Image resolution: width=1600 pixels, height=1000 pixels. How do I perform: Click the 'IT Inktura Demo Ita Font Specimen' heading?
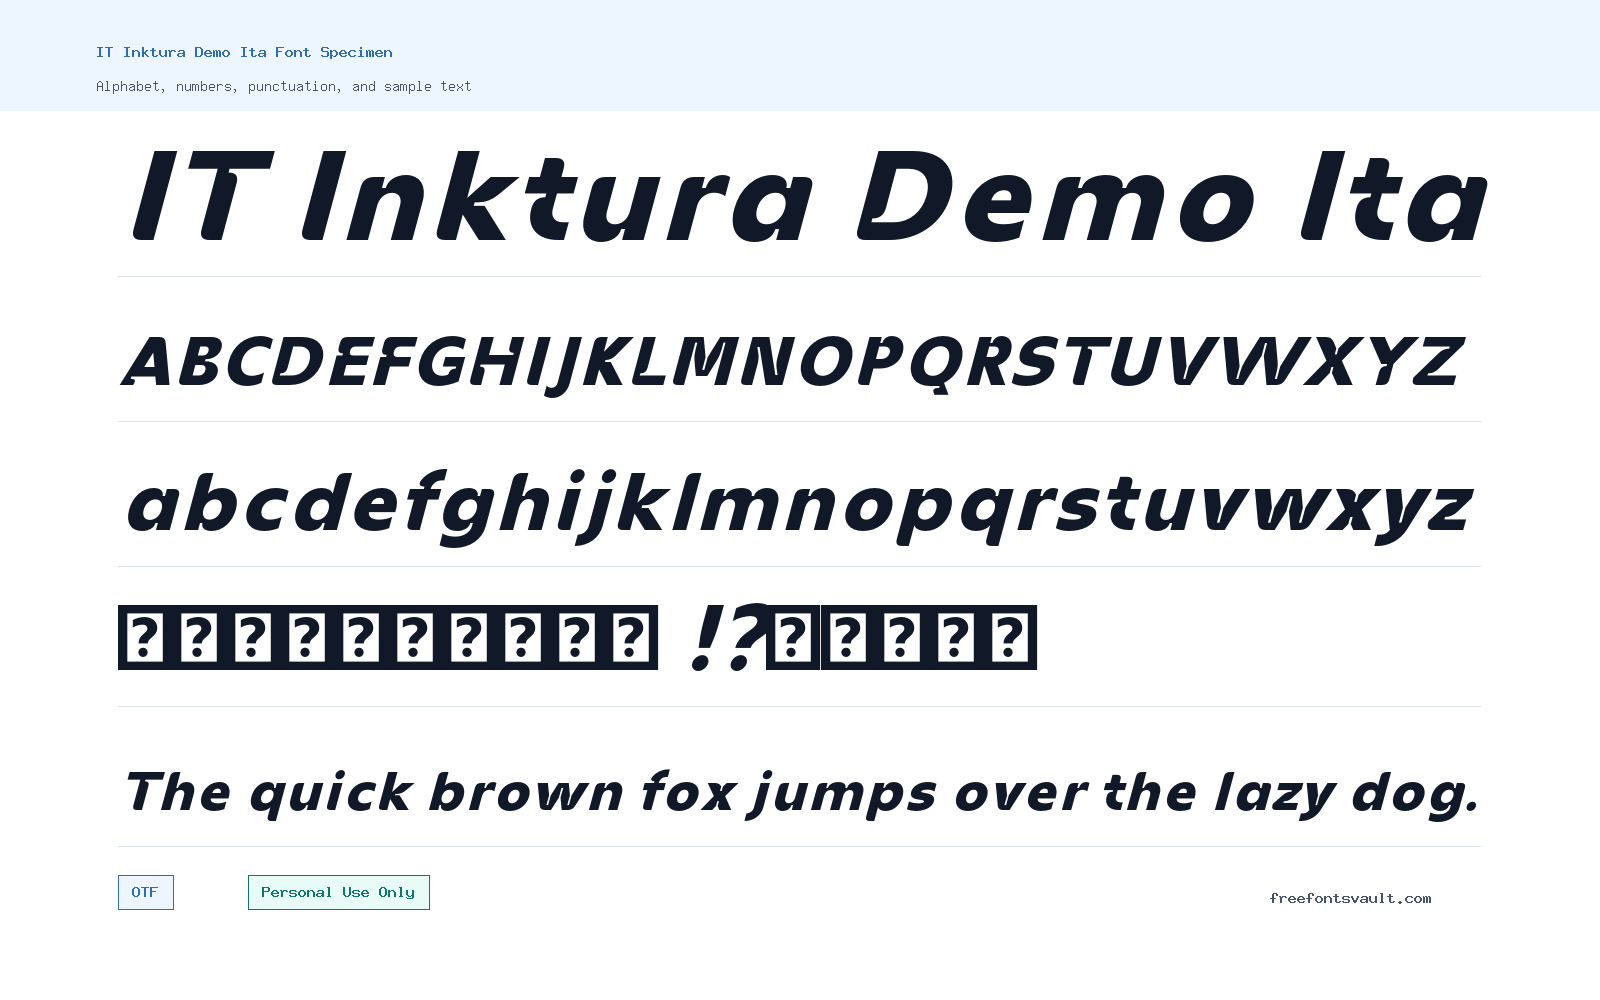pos(244,52)
